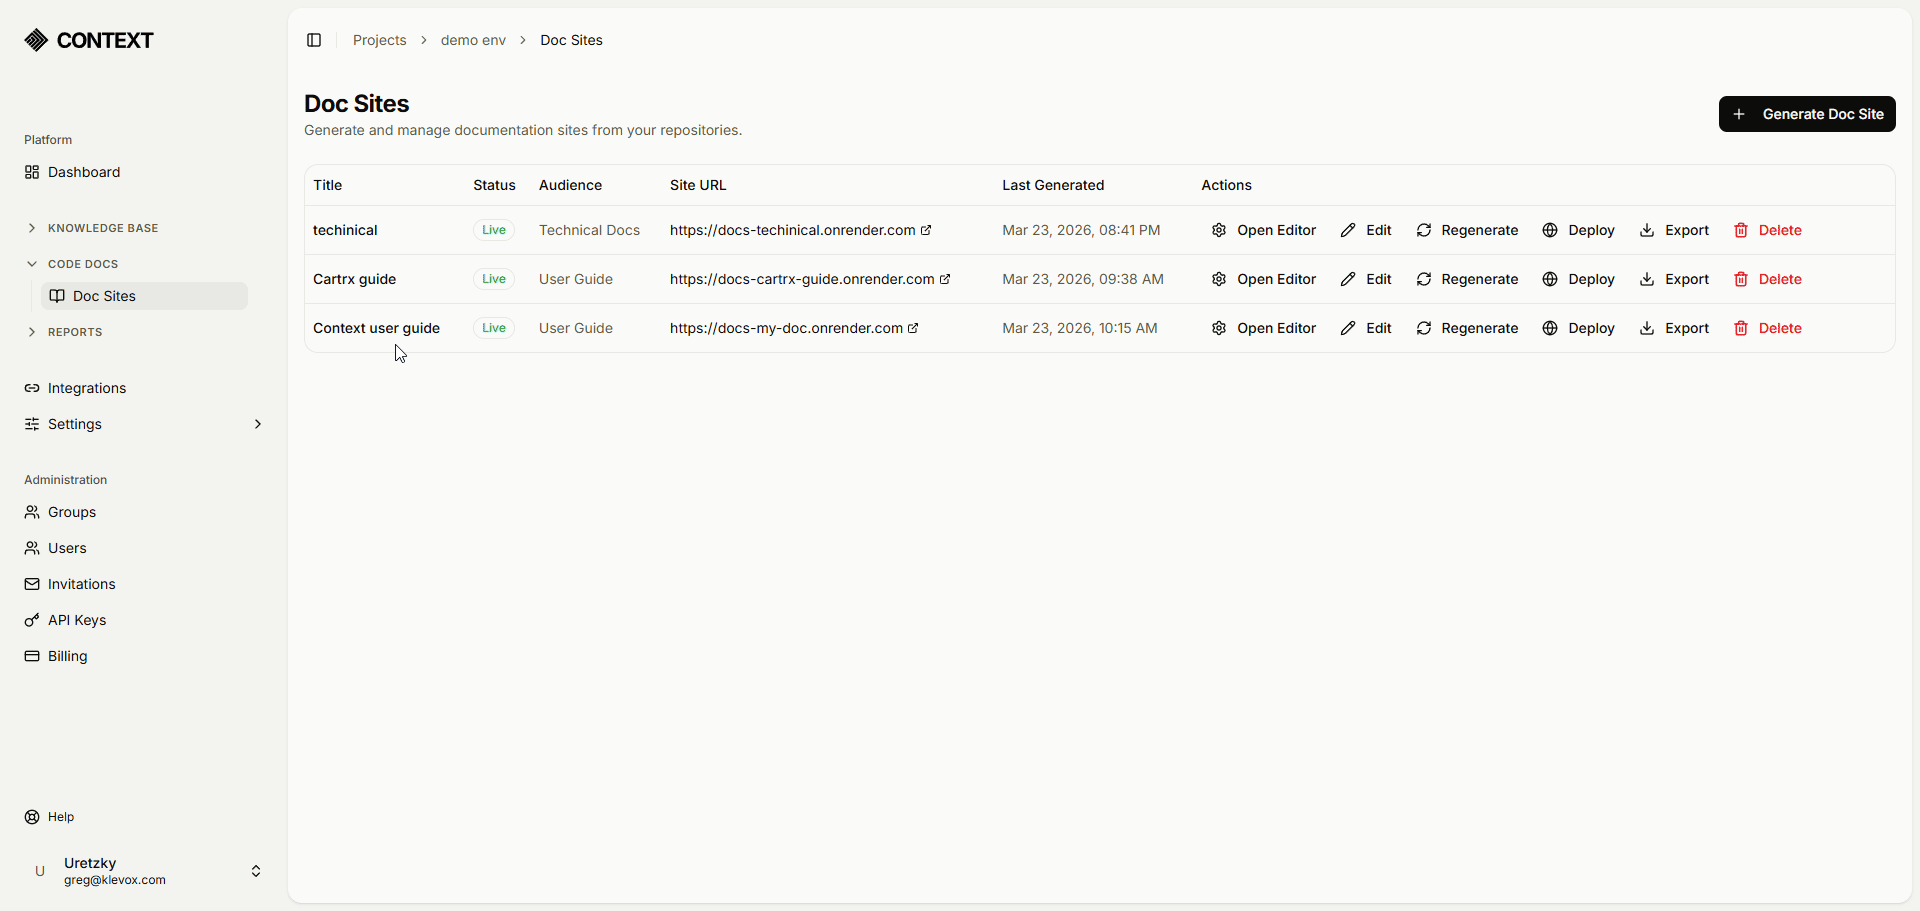
Task: Click the Edit pencil icon for Context user guide
Action: [1348, 328]
